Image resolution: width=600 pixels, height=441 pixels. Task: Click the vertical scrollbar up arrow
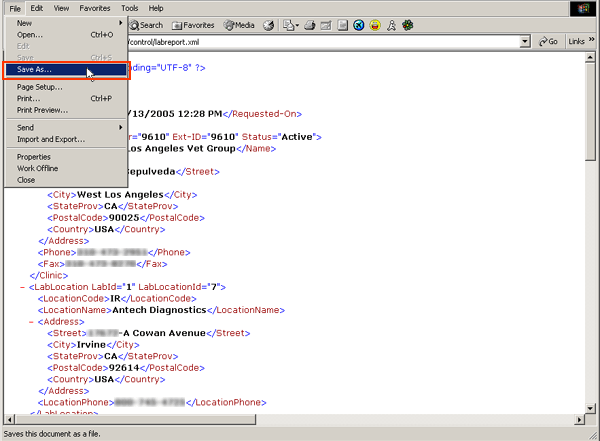point(590,57)
